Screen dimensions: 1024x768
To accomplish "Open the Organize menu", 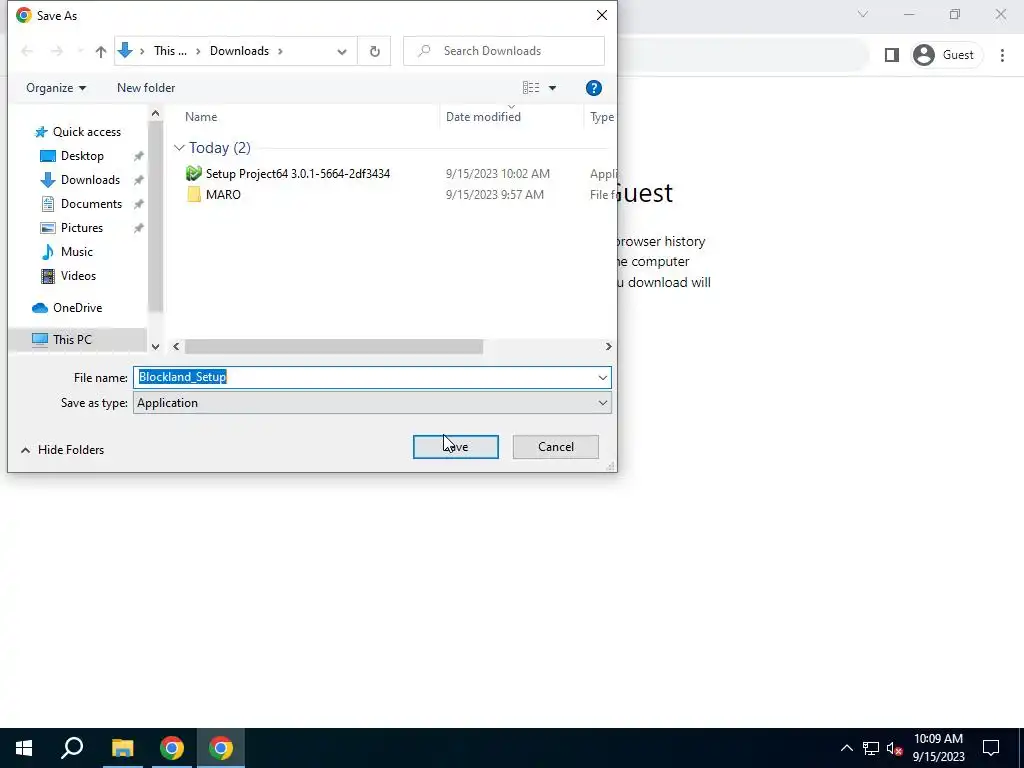I will pos(56,88).
